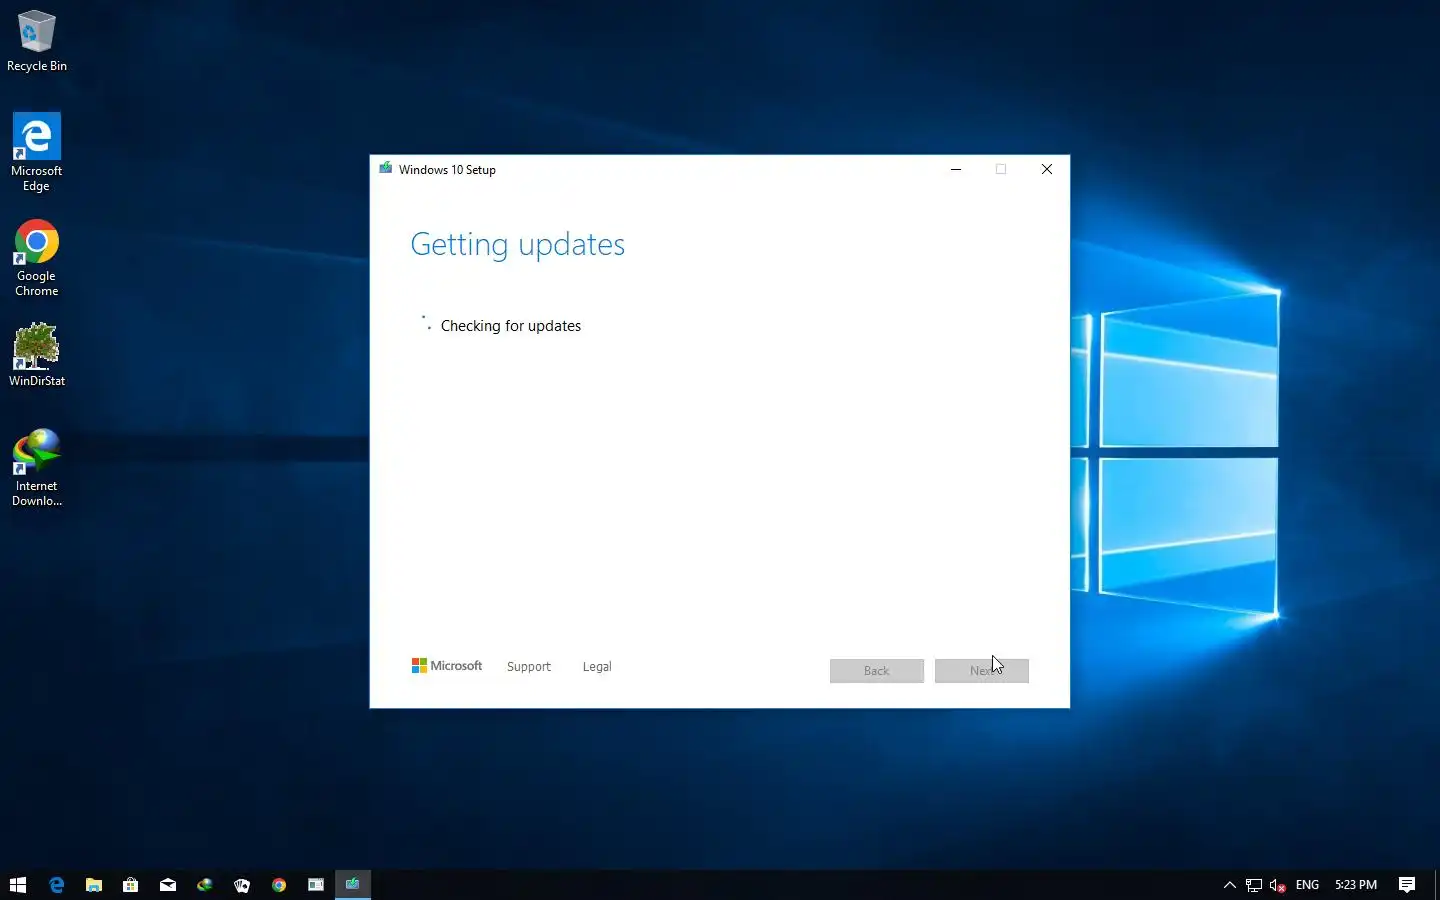
Task: Close the Windows 10 Setup window
Action: pyautogui.click(x=1047, y=169)
